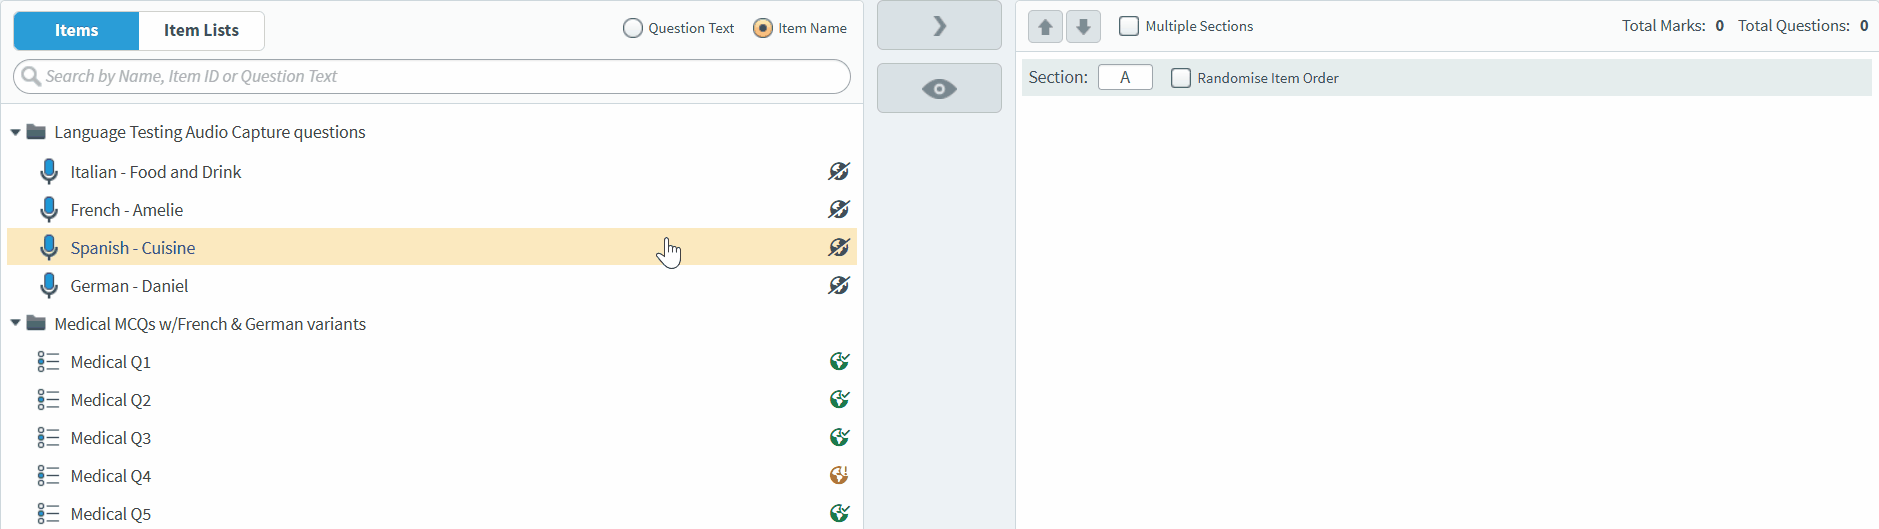
Task: Move the section down with the down arrow
Action: (x=1083, y=27)
